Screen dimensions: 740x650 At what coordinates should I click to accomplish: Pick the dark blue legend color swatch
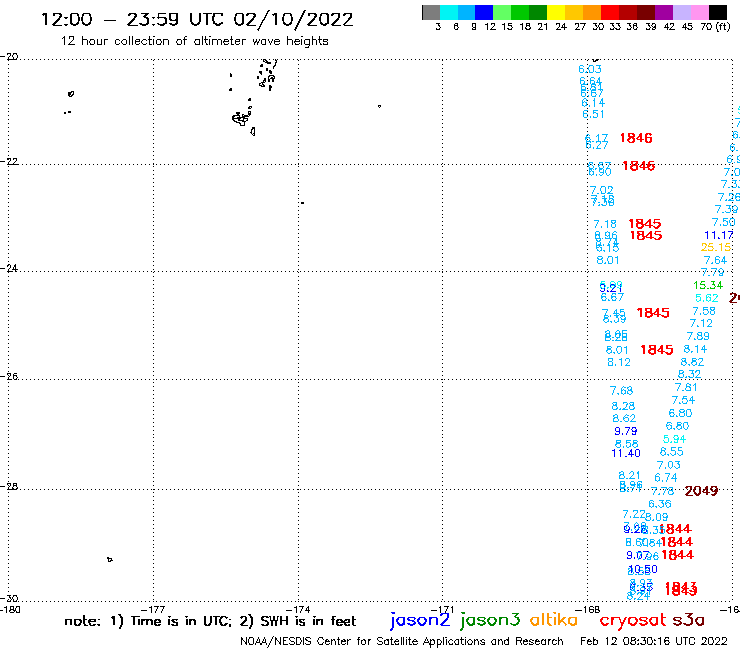click(x=484, y=12)
